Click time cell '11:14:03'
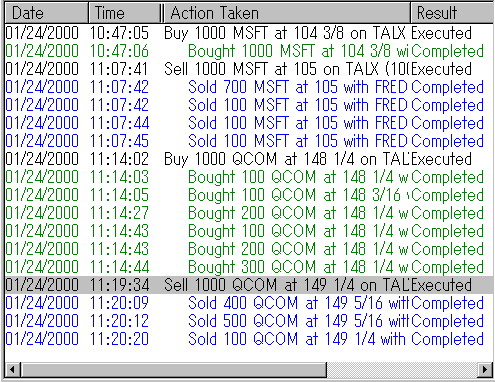Viewport: 495px width, 382px height. pyautogui.click(x=119, y=177)
